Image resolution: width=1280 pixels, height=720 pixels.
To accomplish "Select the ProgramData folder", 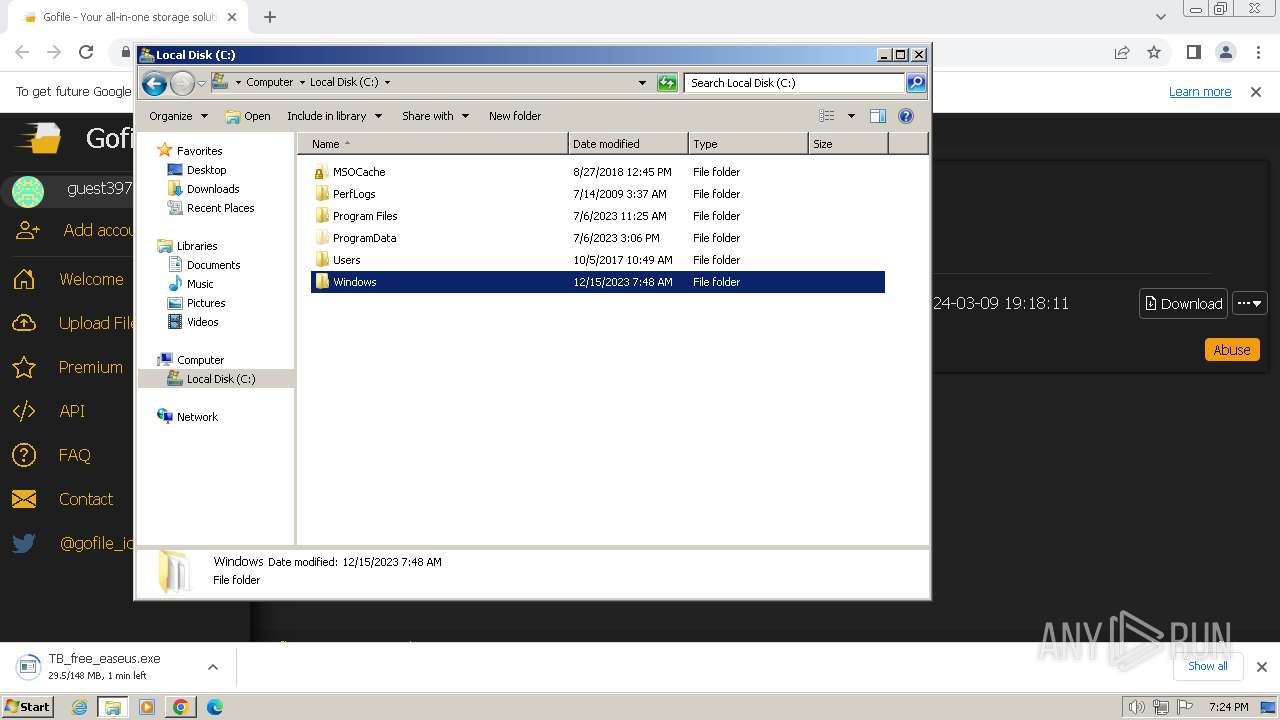I will [364, 238].
